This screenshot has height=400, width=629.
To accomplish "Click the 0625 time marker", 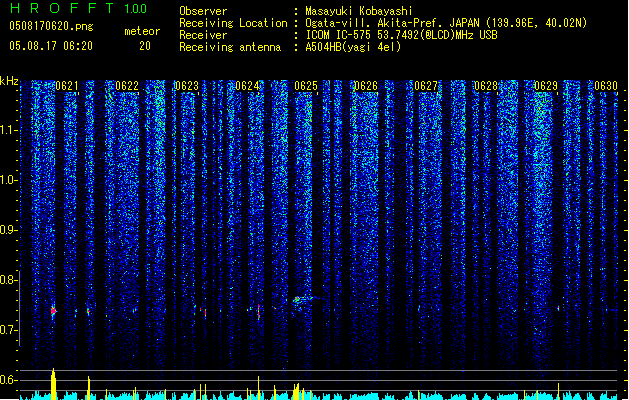I will point(306,86).
